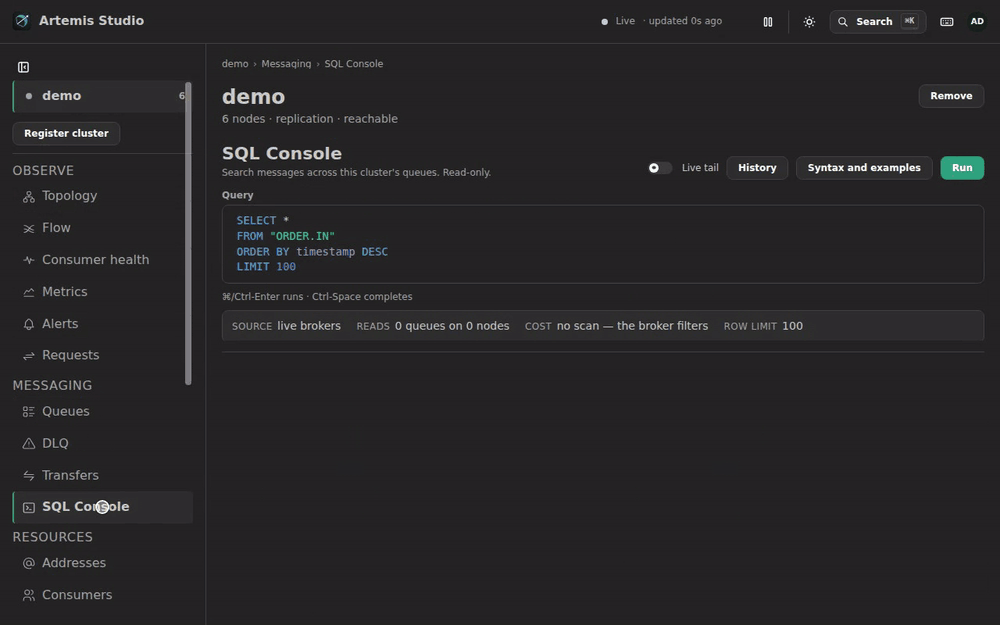The height and width of the screenshot is (625, 1000).
Task: Open the AD user avatar menu
Action: [x=977, y=22]
